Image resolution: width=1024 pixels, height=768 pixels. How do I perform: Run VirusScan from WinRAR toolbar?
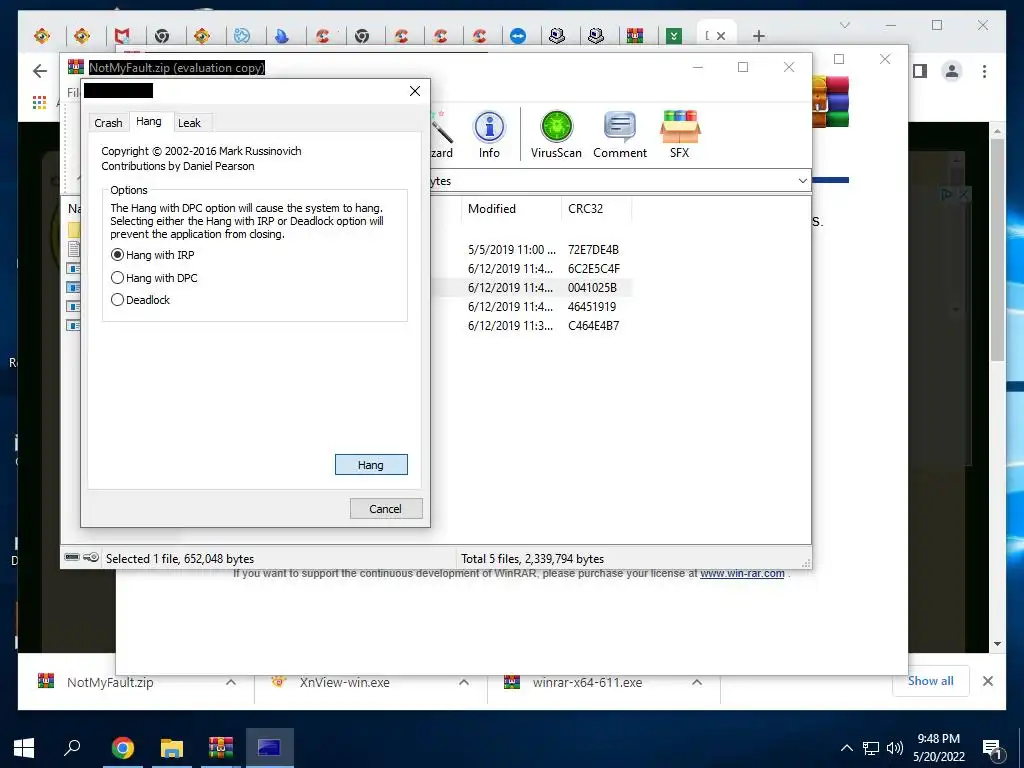[x=556, y=135]
